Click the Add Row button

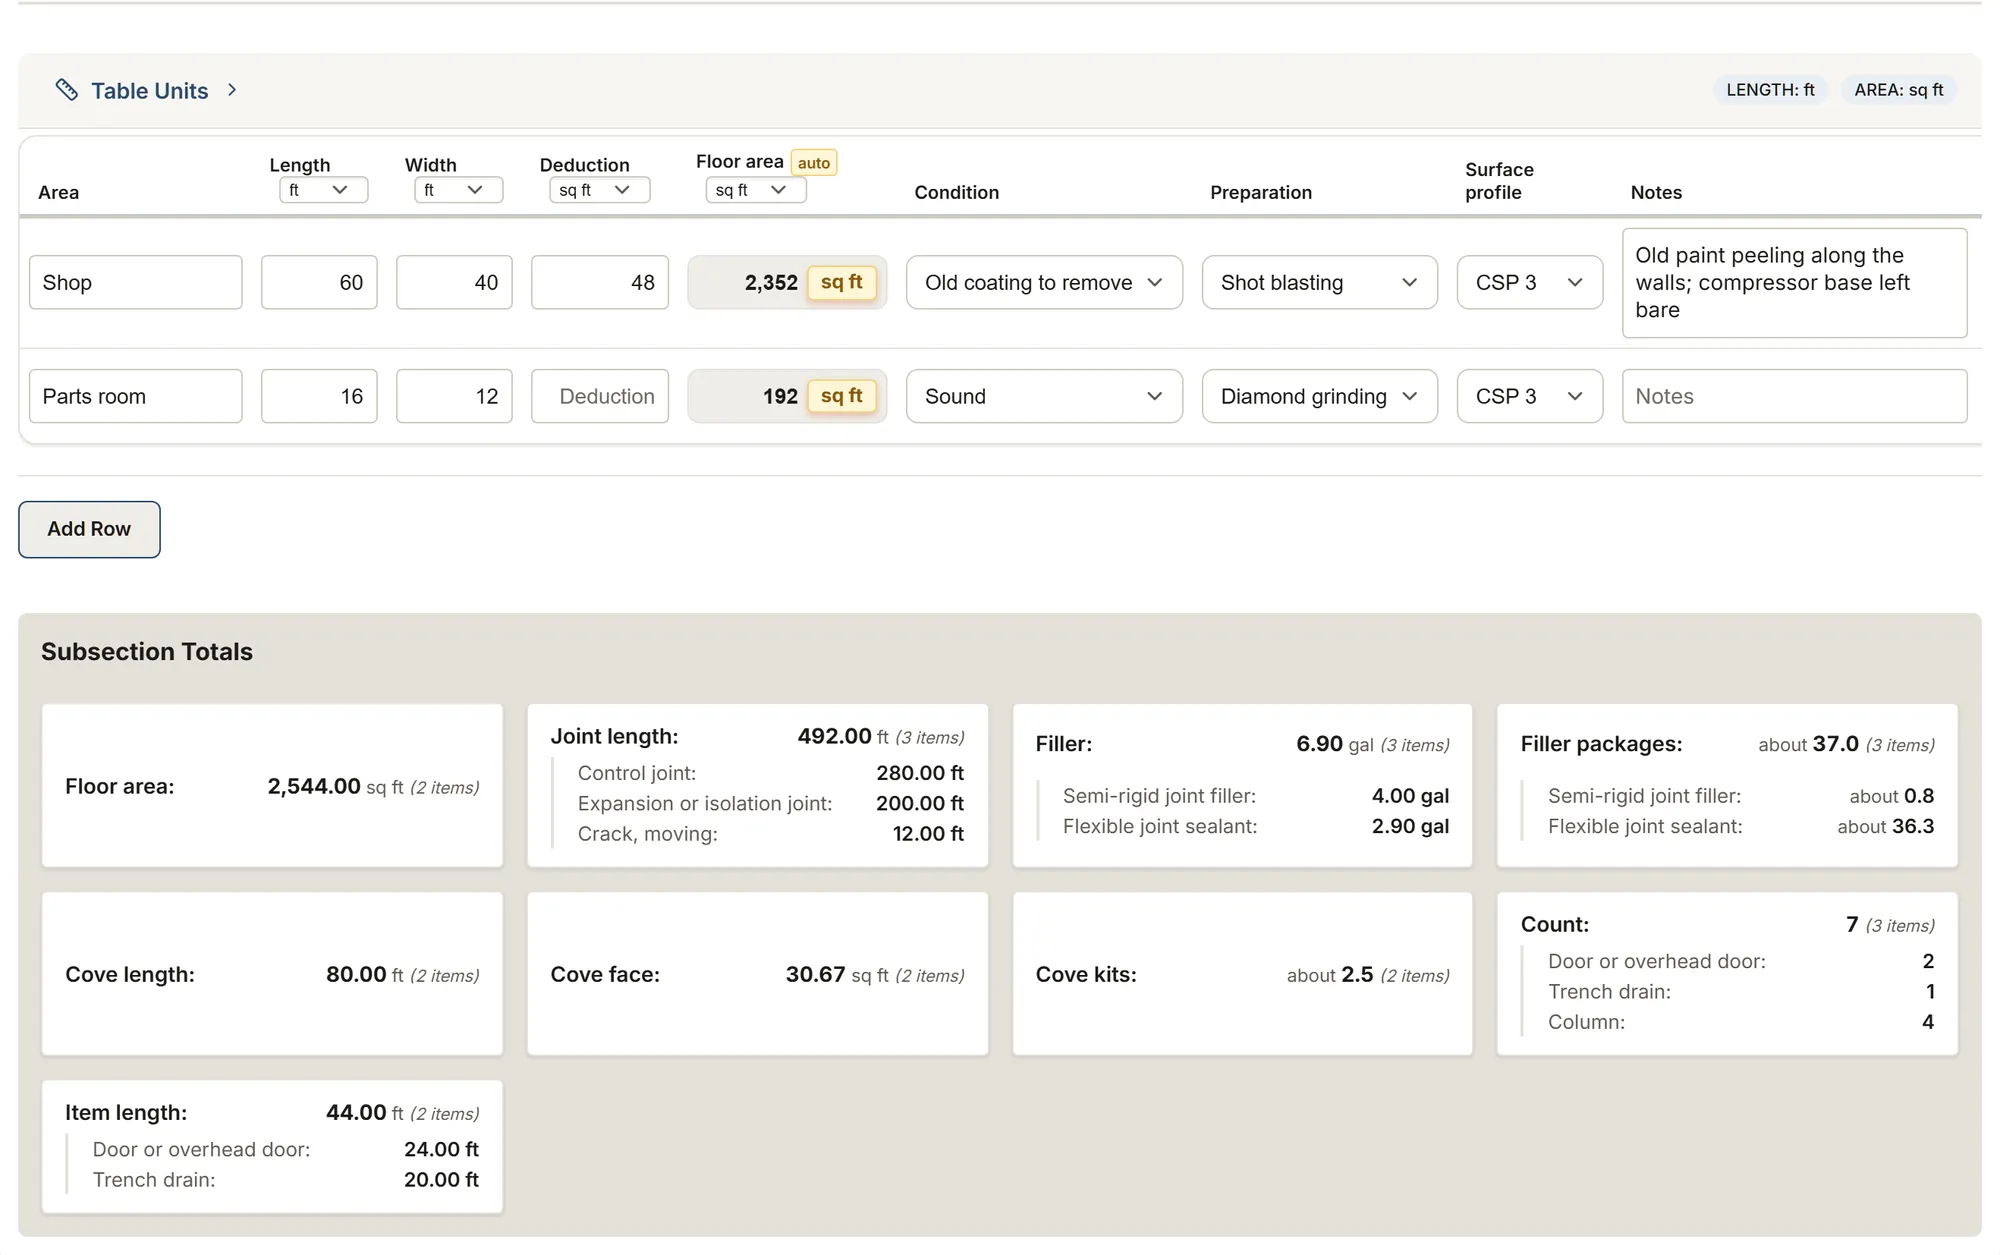click(89, 529)
